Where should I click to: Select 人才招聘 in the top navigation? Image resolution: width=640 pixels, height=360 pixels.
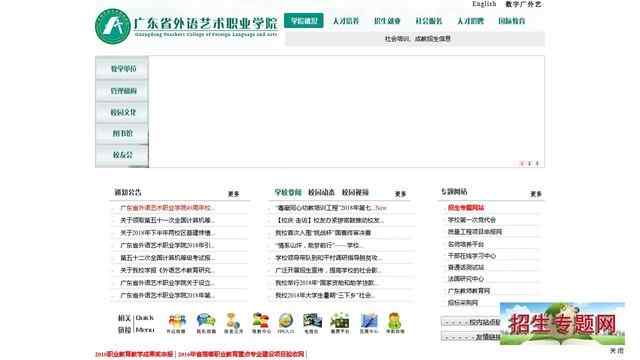click(470, 21)
